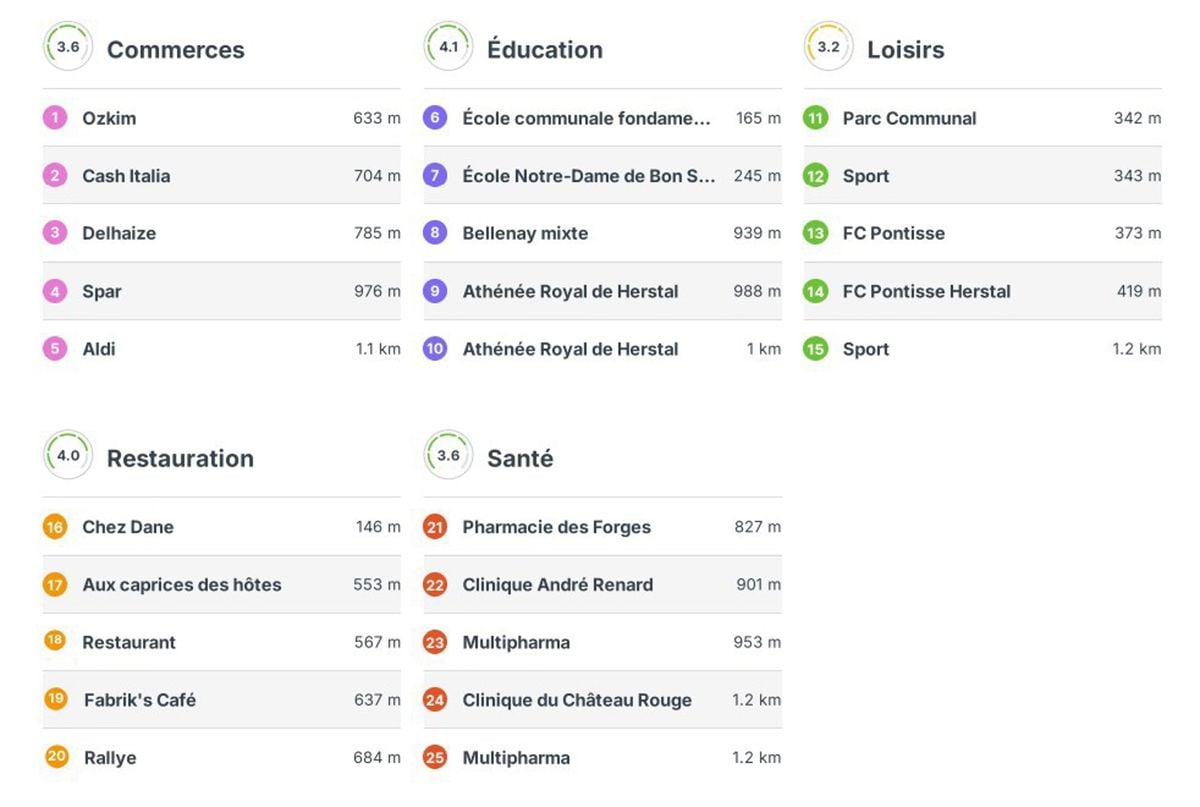Select the FC Pontisse Herstal name

[927, 291]
